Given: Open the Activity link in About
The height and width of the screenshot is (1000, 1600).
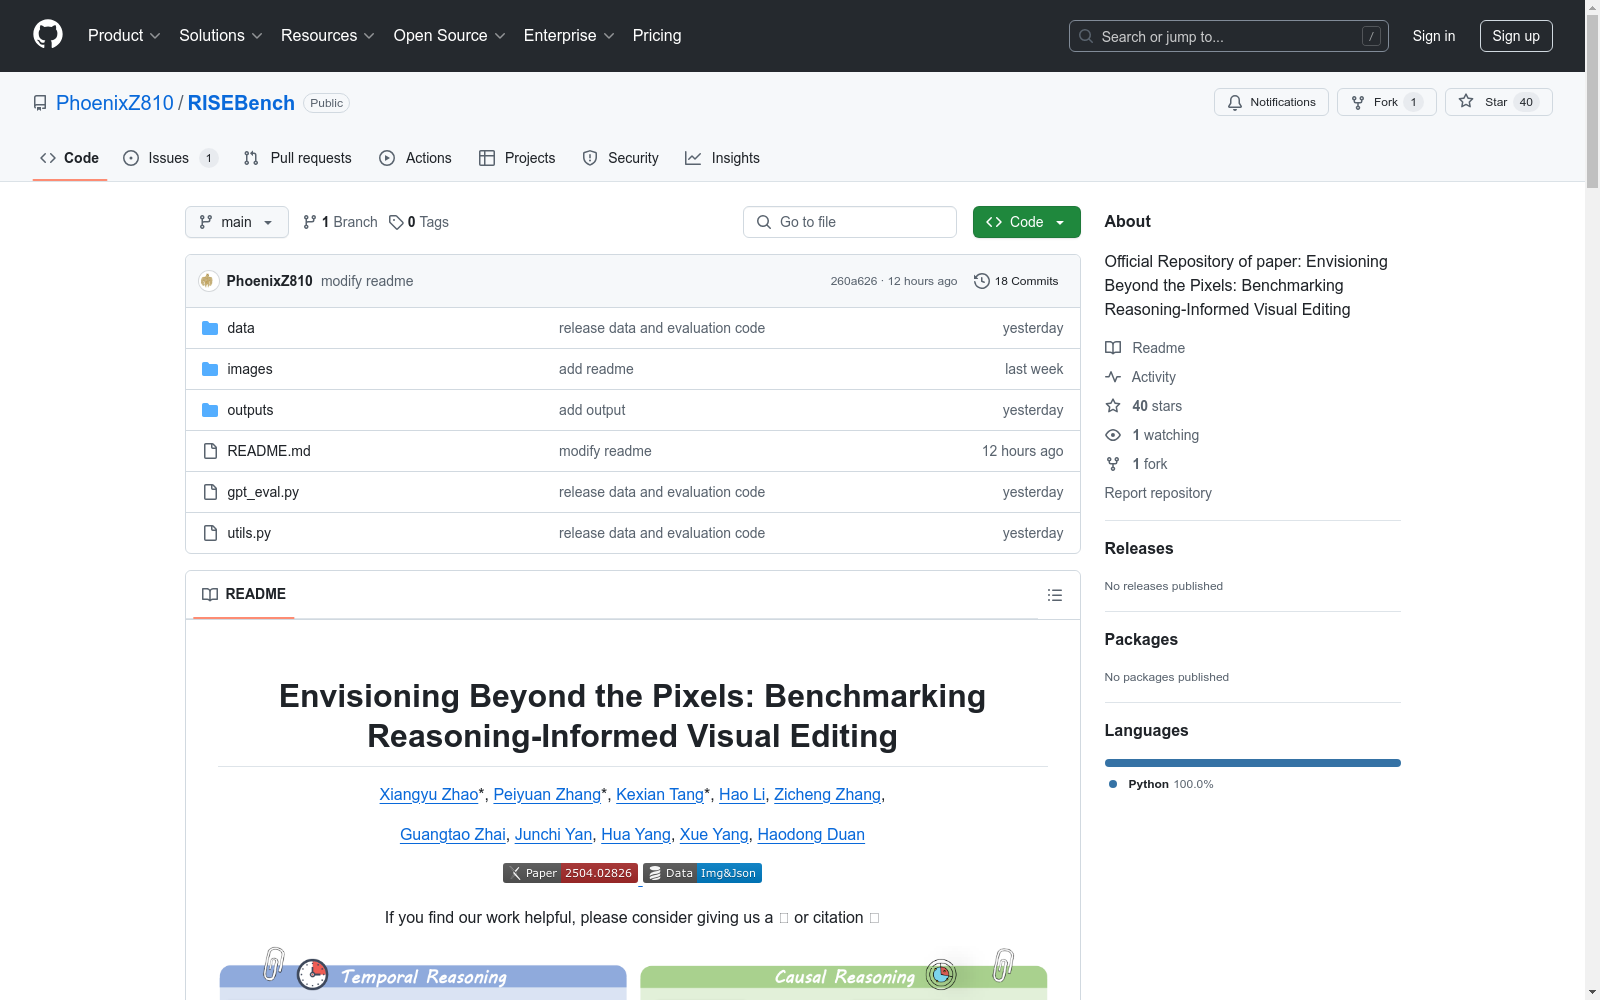Looking at the screenshot, I should [1141, 377].
